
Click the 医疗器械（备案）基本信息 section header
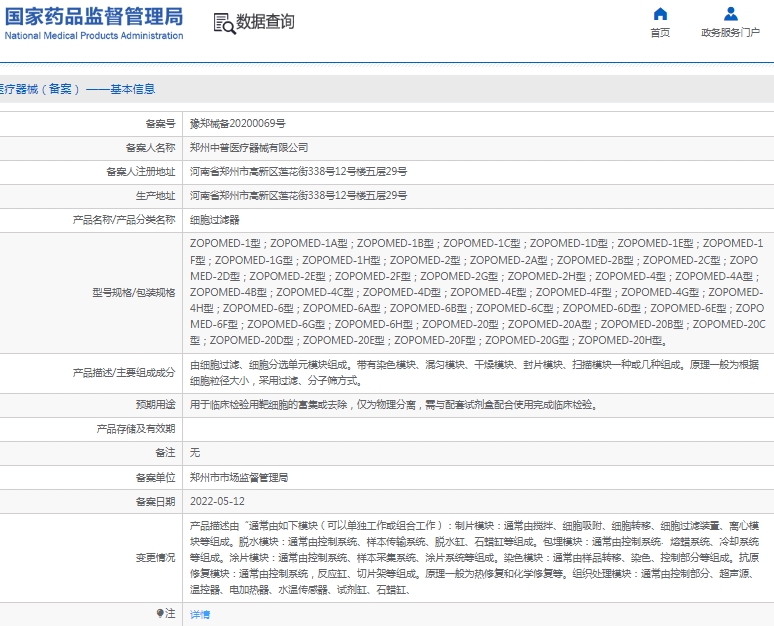pos(77,89)
